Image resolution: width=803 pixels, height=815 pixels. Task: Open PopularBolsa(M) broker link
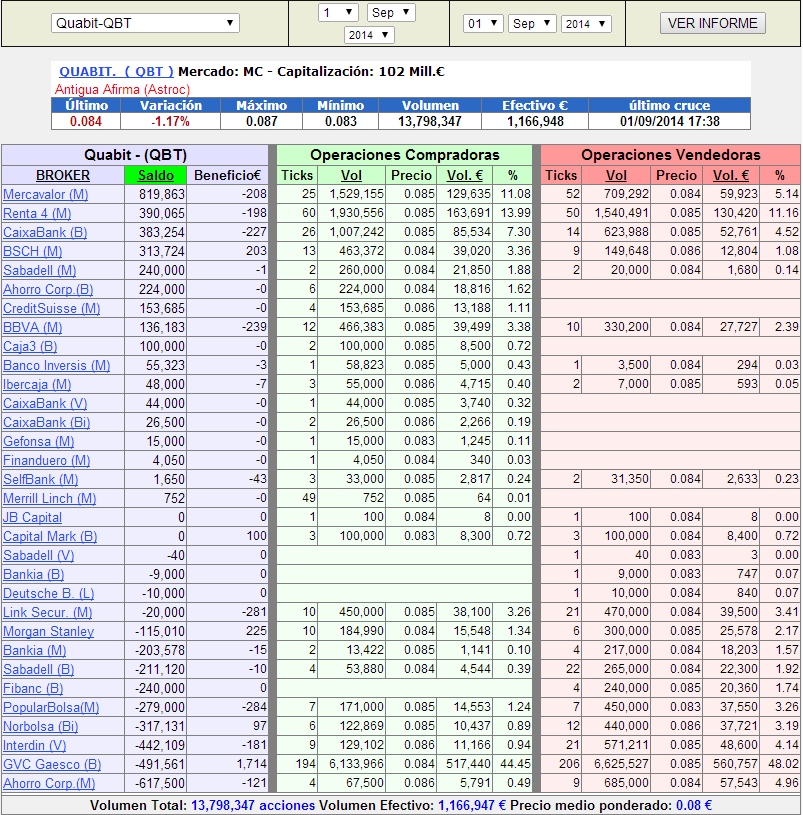51,707
